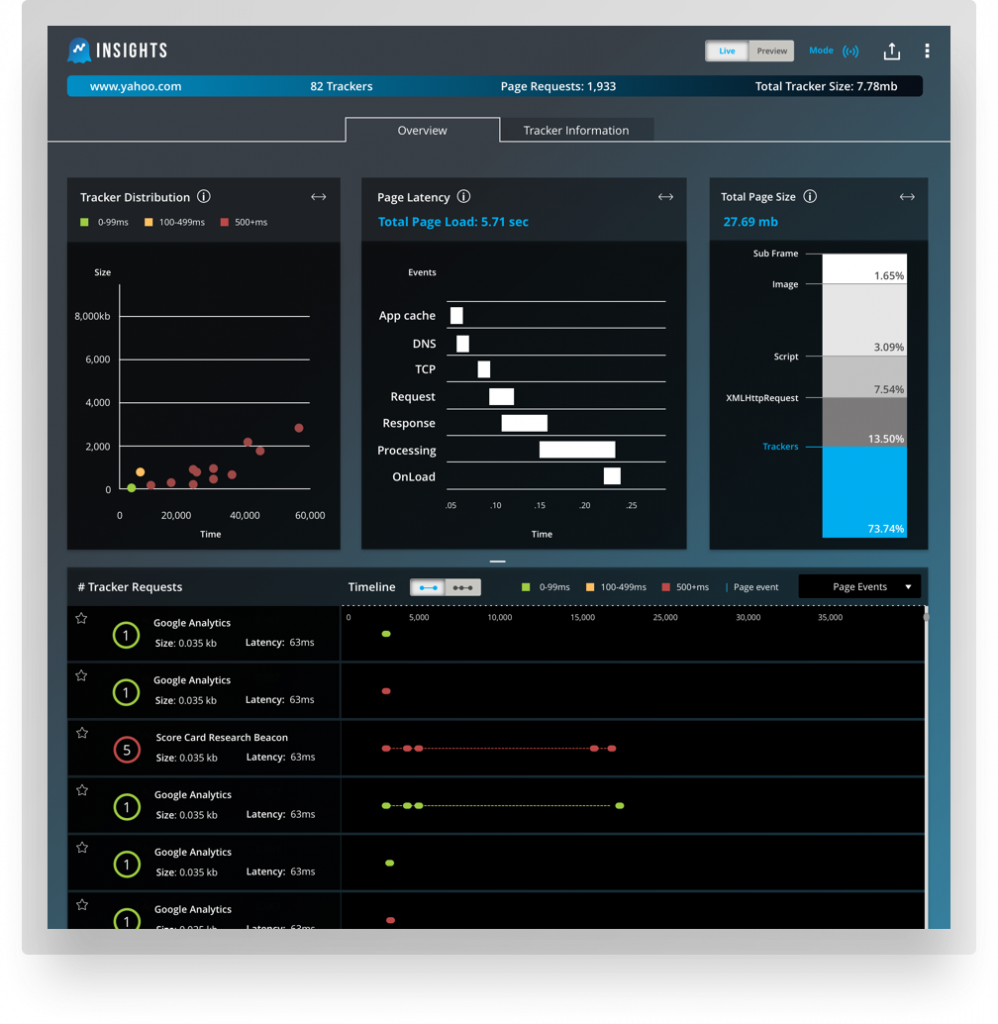The height and width of the screenshot is (1024, 998).
Task: Open the Tracker Information tab
Action: point(576,130)
